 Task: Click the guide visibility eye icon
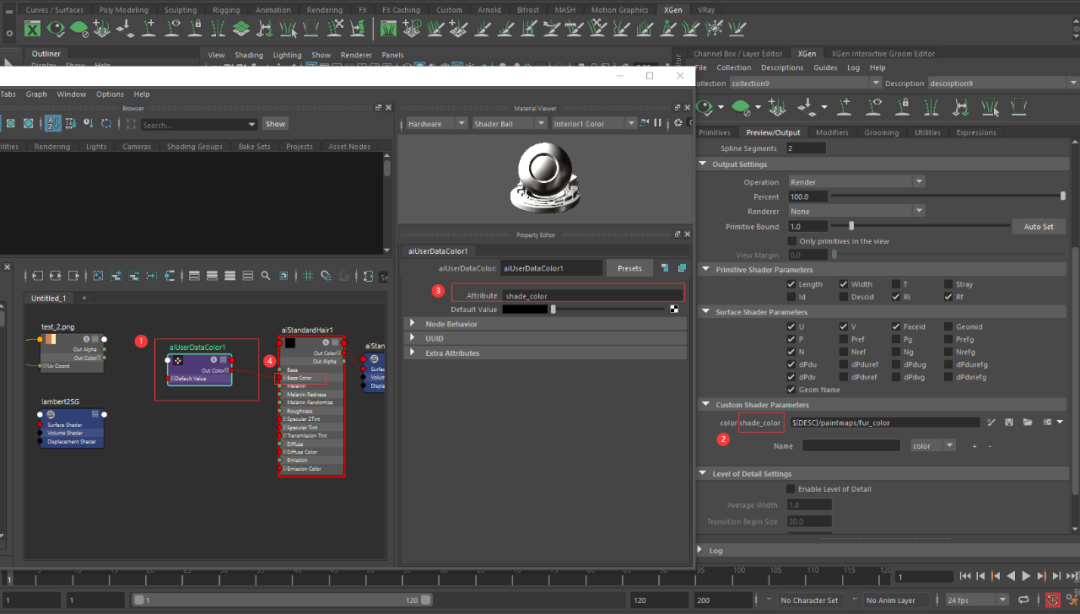874,107
